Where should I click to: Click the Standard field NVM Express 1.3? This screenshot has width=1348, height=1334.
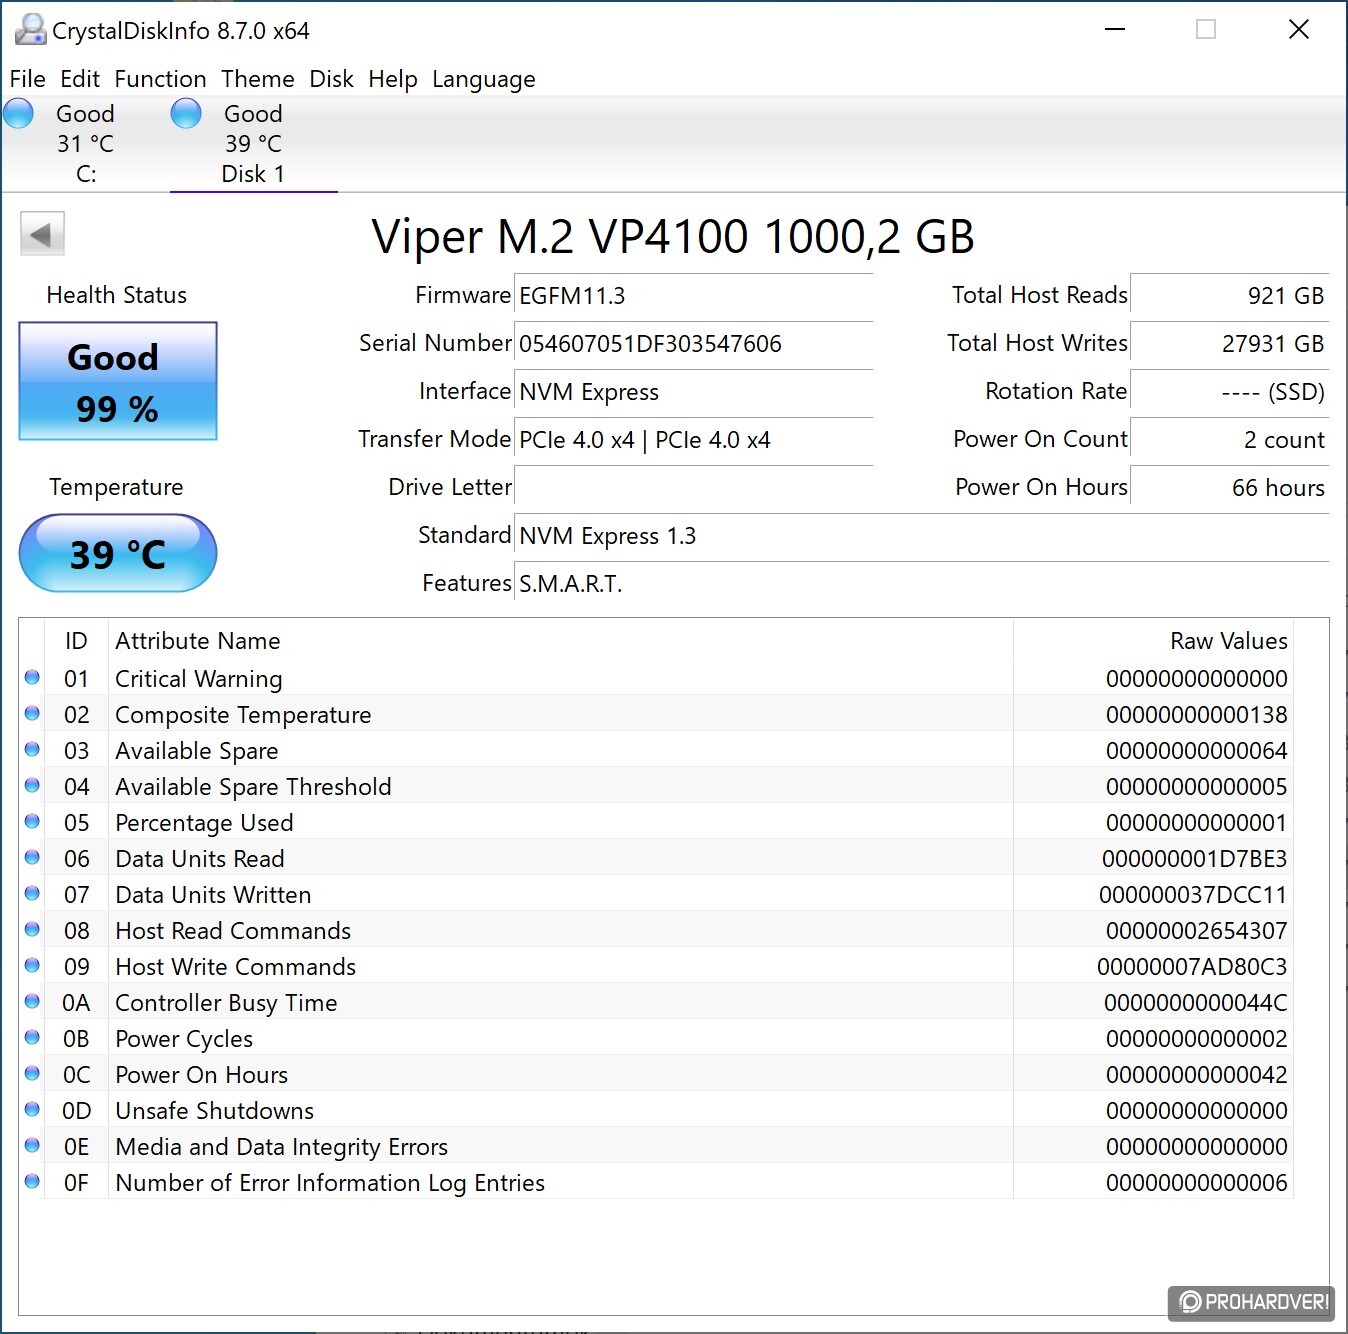[922, 536]
